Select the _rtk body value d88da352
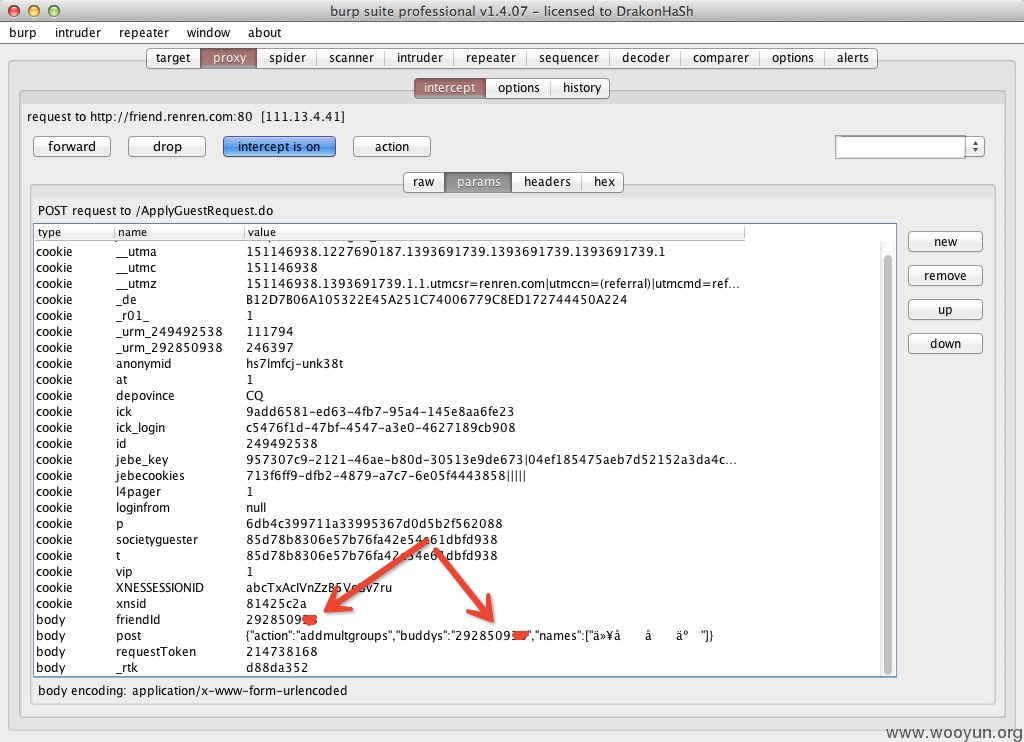 point(277,668)
